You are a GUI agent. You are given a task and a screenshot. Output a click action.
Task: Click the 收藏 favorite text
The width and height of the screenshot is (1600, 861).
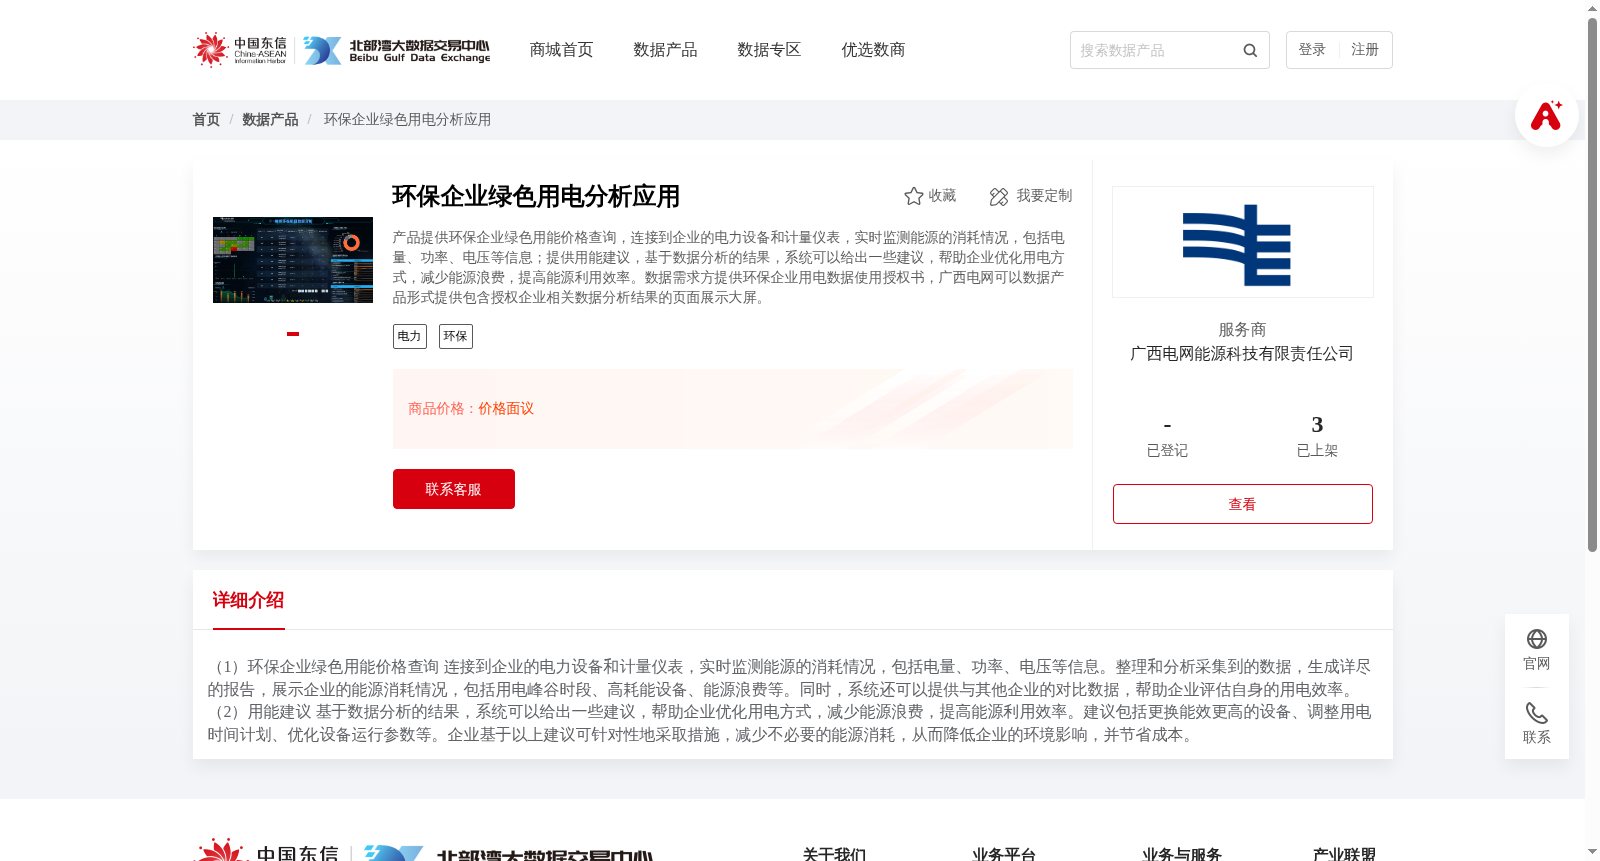point(942,196)
